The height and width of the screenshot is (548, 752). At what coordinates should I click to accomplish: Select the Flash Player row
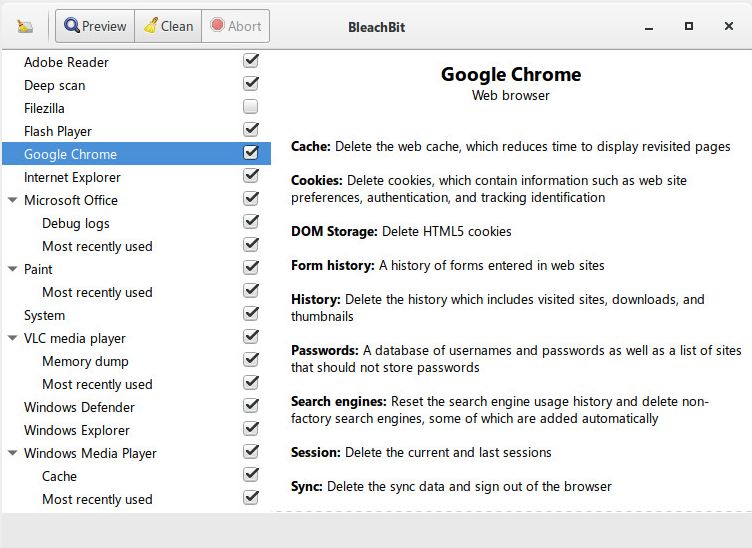point(136,131)
